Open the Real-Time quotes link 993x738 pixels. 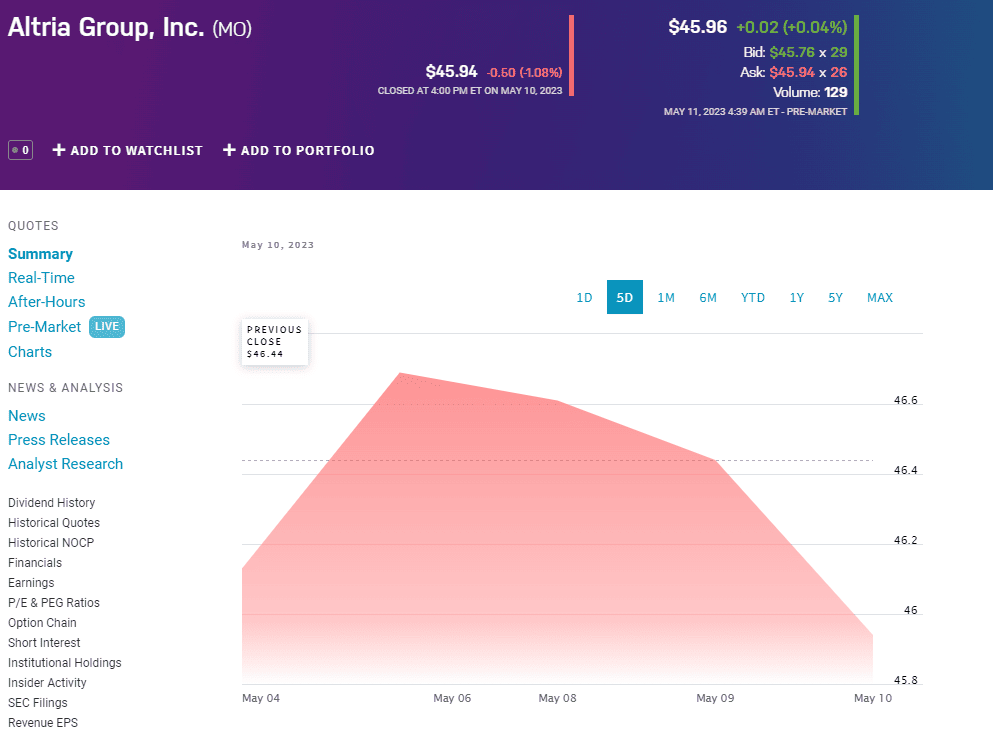[41, 278]
